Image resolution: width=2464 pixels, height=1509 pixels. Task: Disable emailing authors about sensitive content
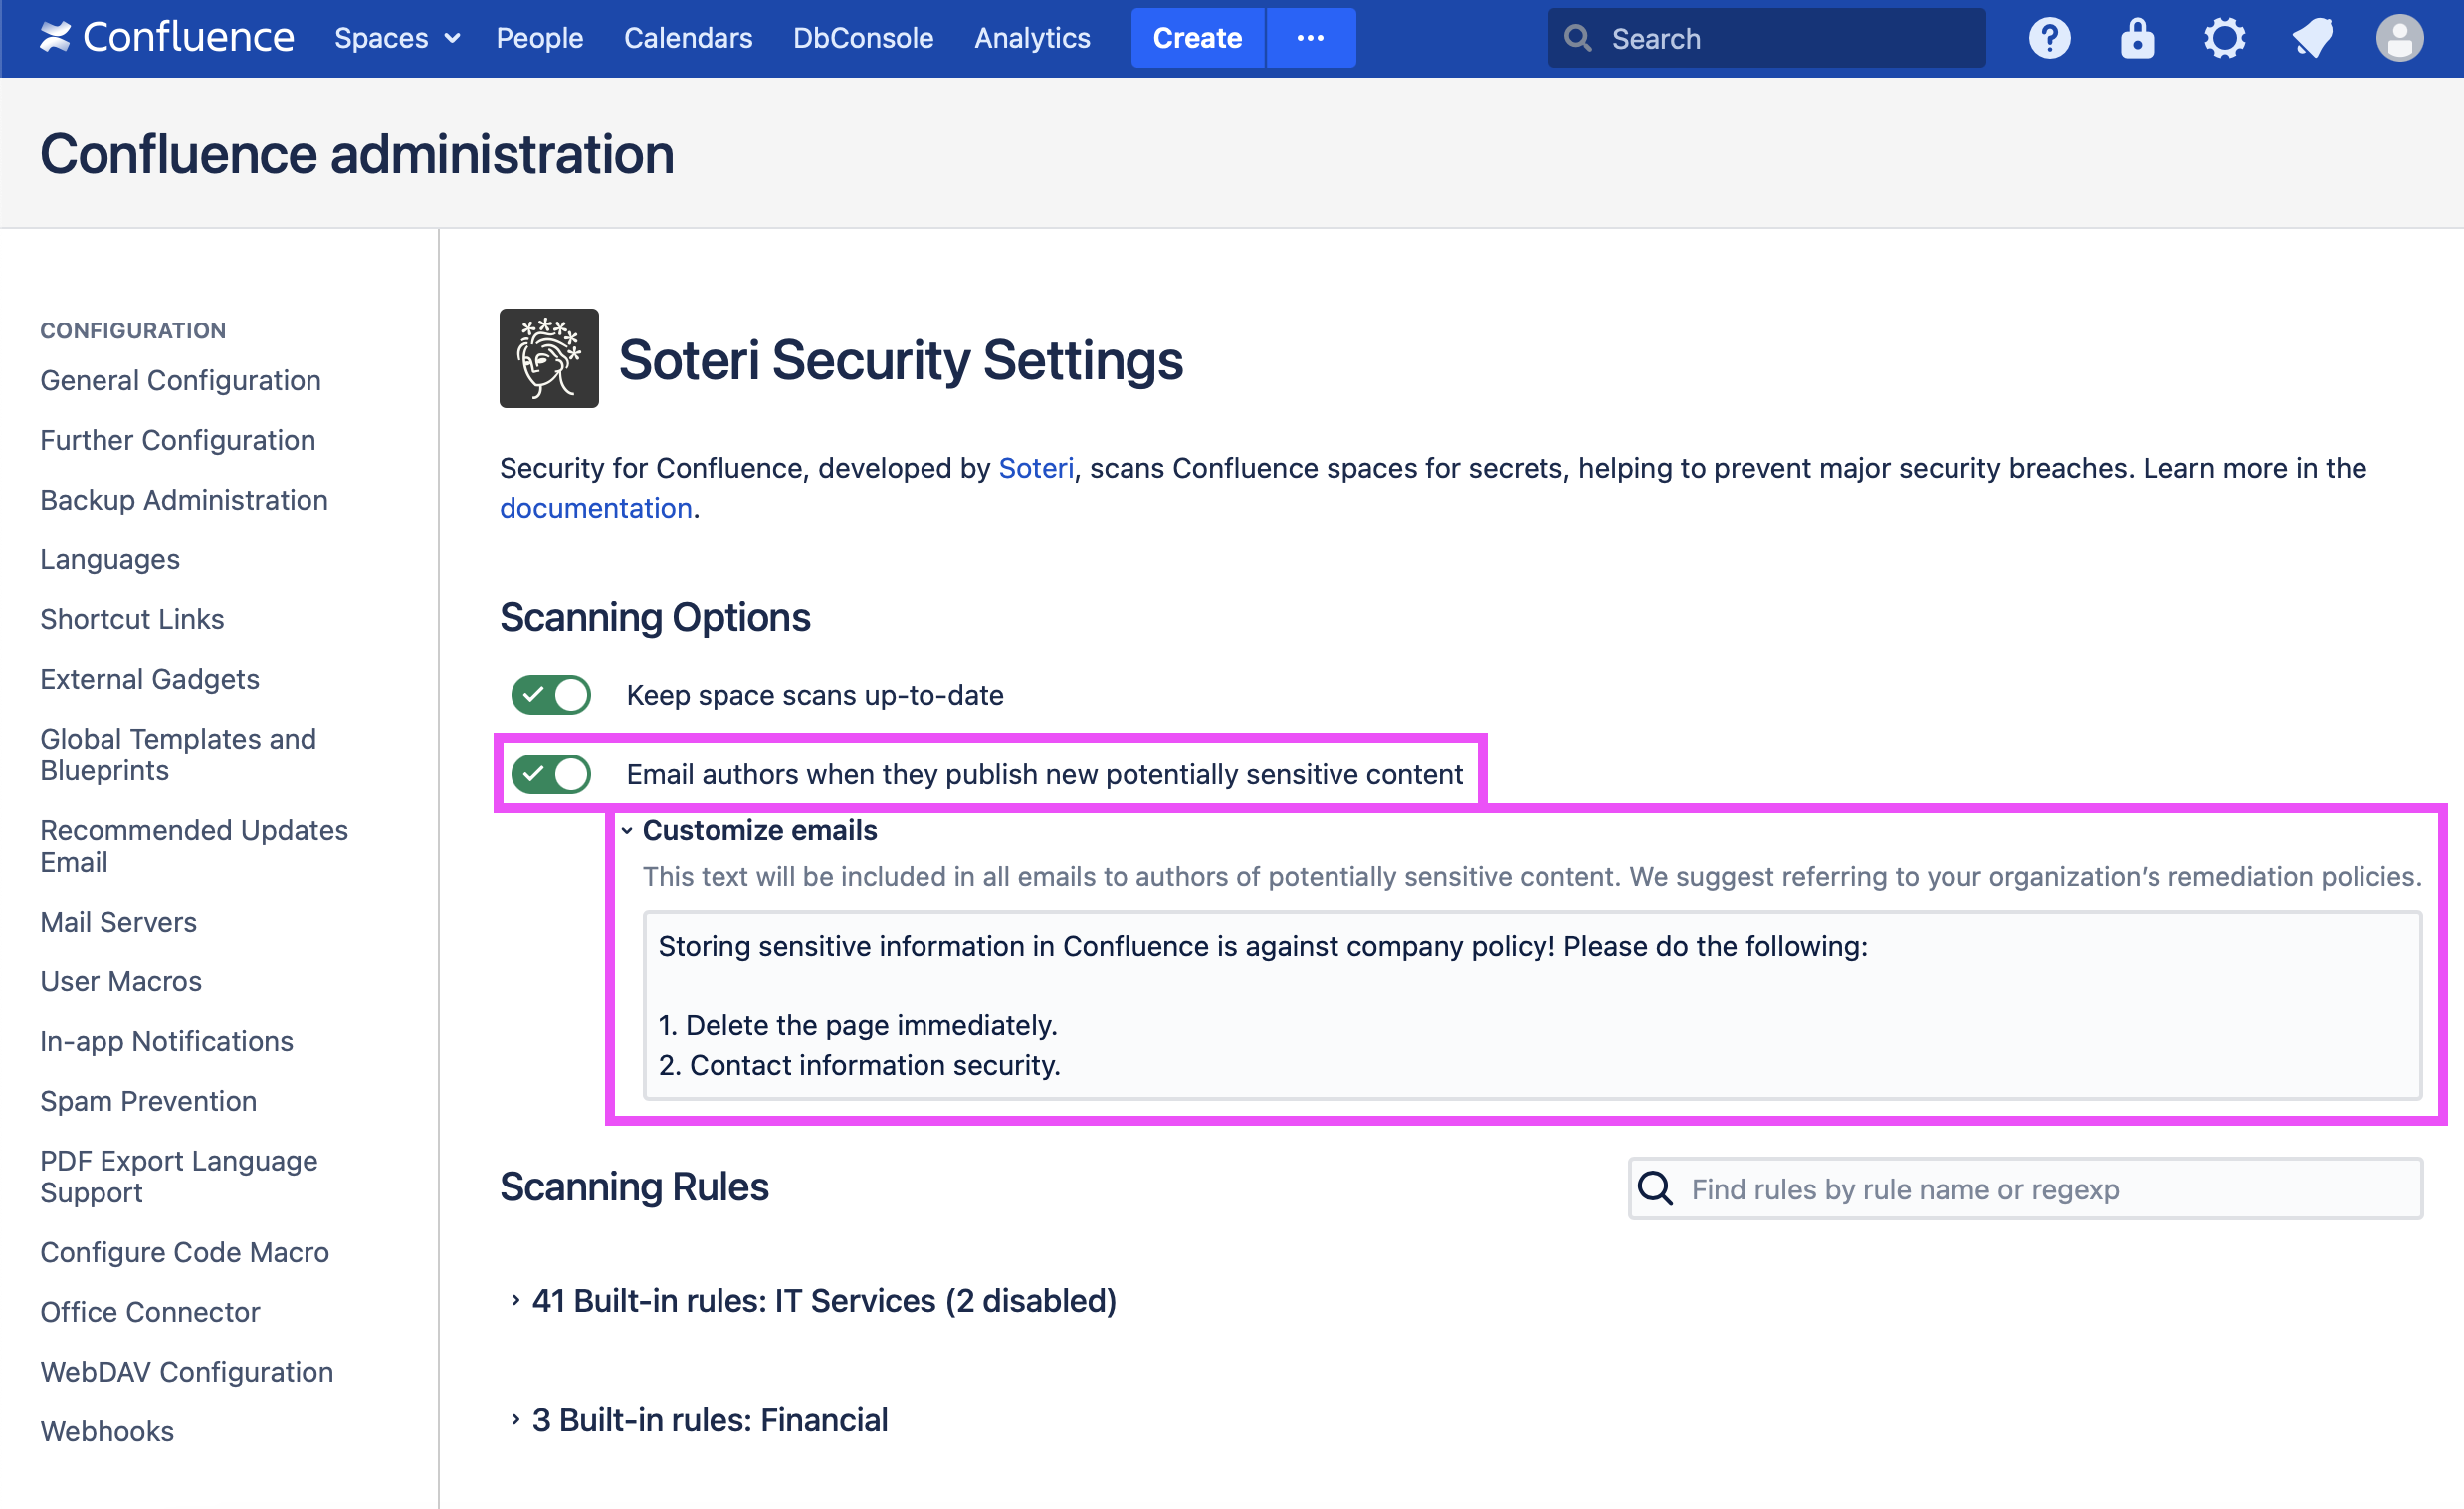[x=551, y=774]
